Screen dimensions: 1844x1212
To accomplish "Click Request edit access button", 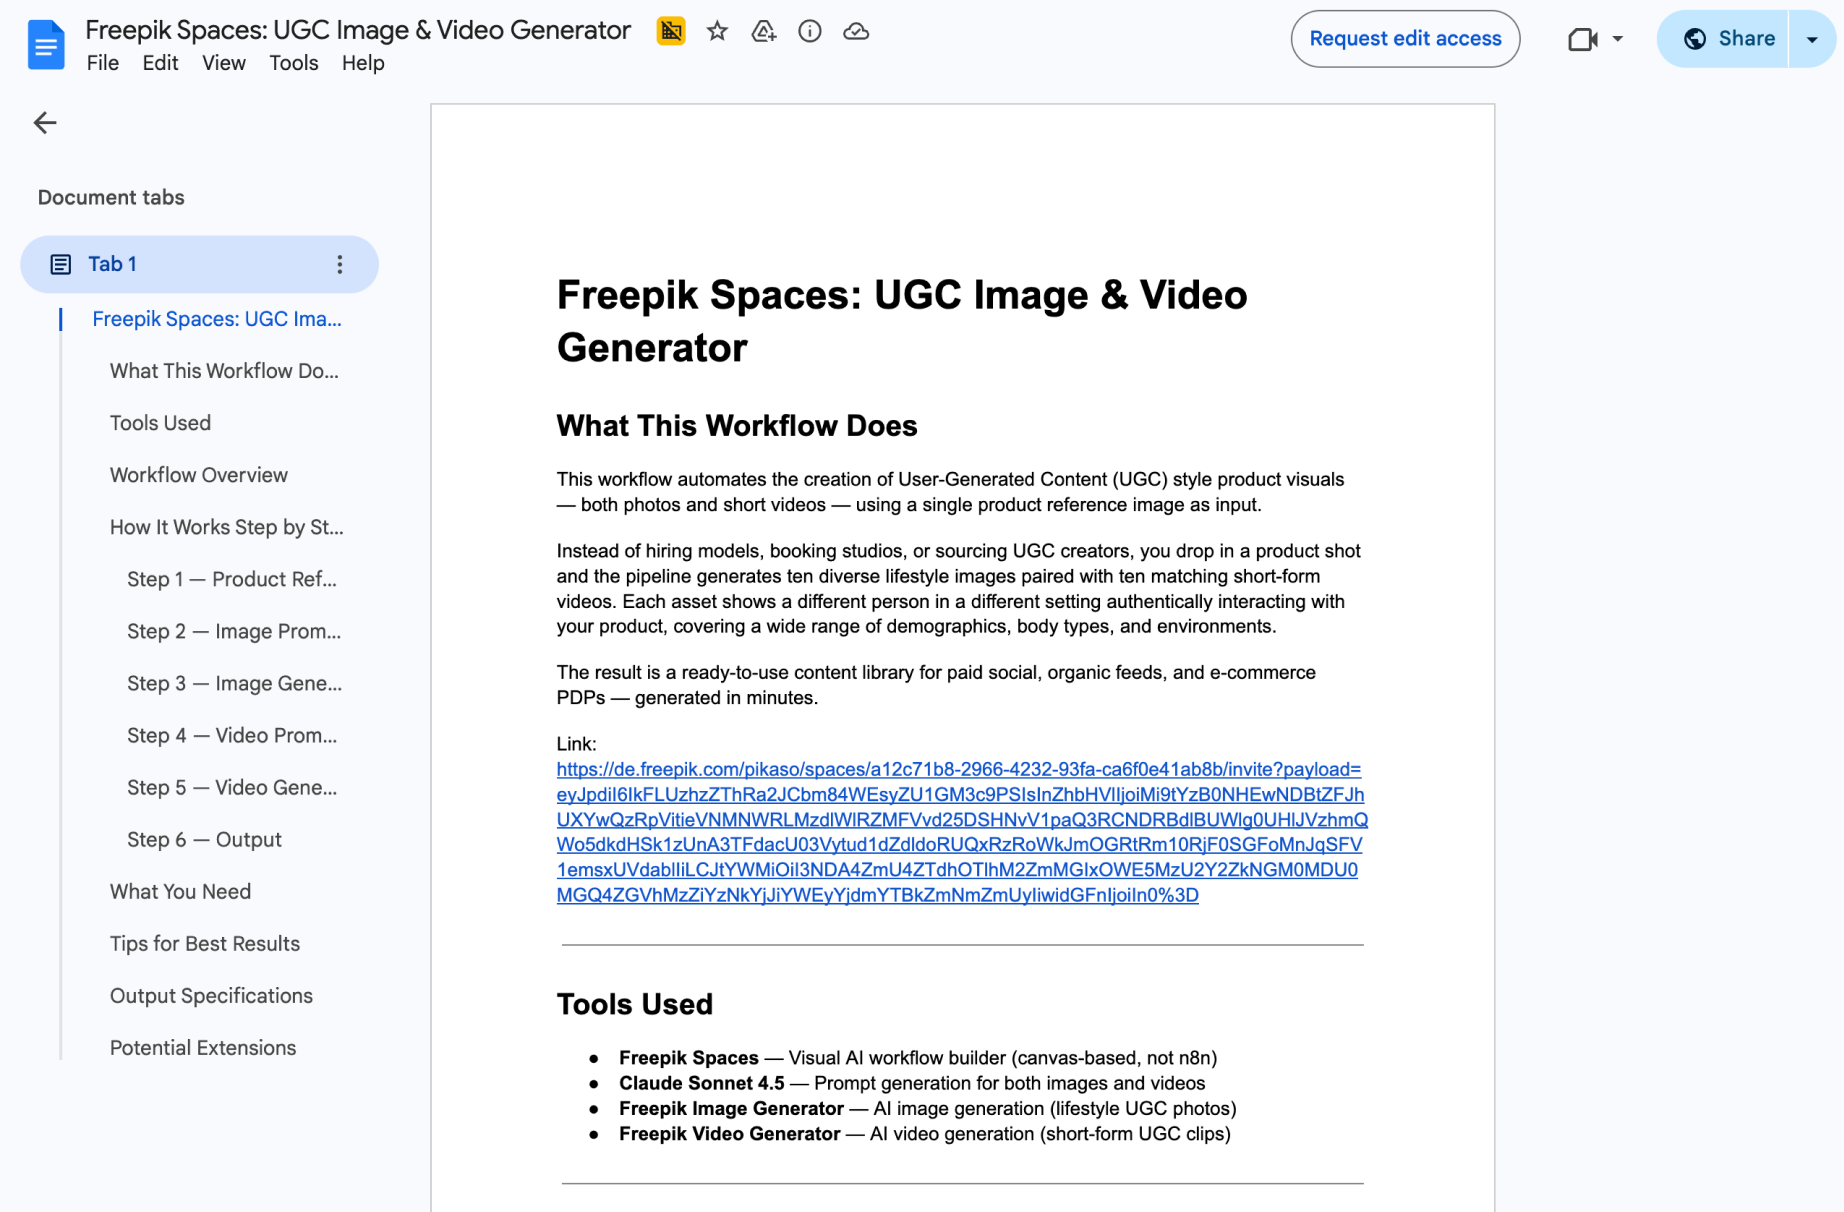I will pos(1405,39).
